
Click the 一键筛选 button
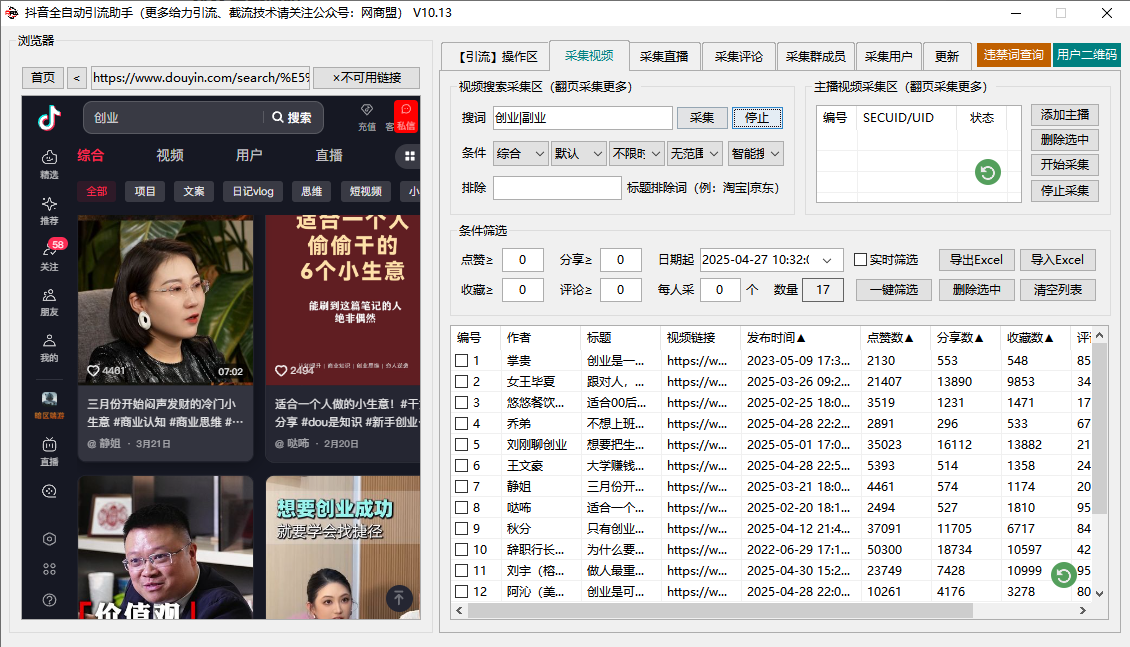tap(894, 290)
